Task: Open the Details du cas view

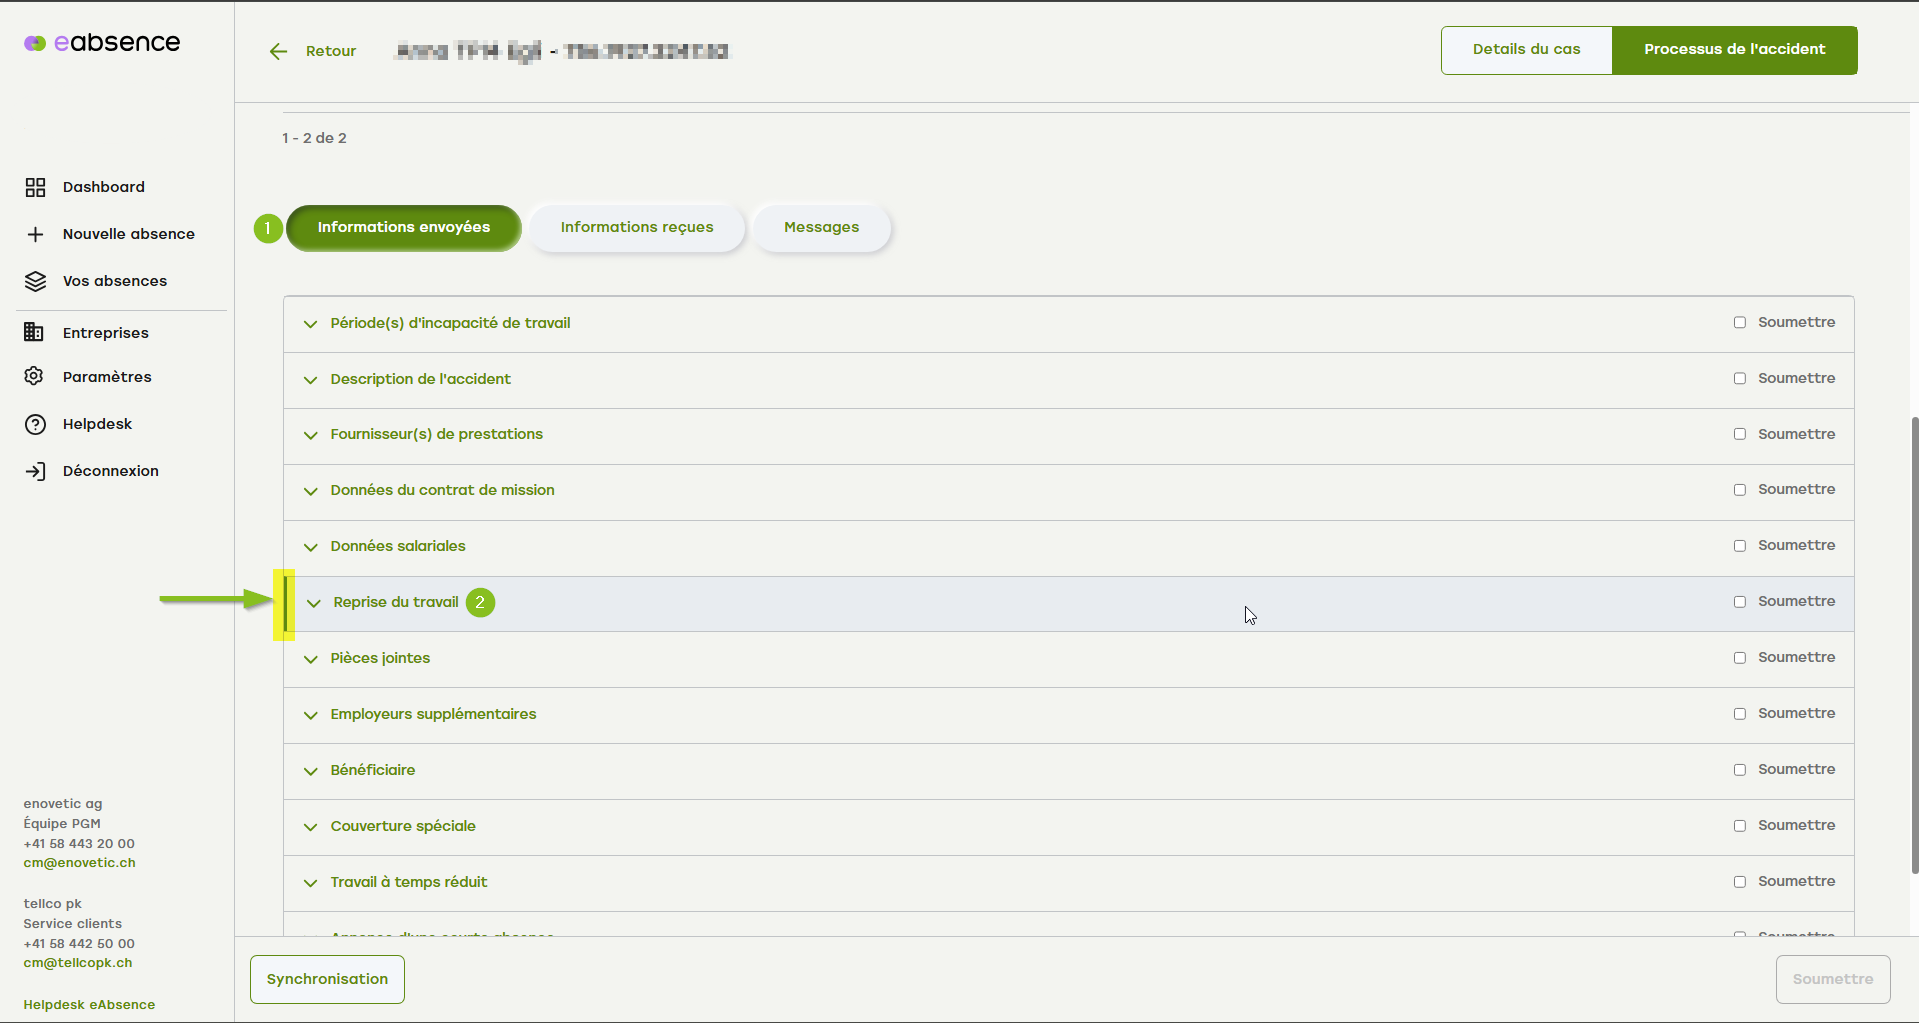Action: [1526, 50]
